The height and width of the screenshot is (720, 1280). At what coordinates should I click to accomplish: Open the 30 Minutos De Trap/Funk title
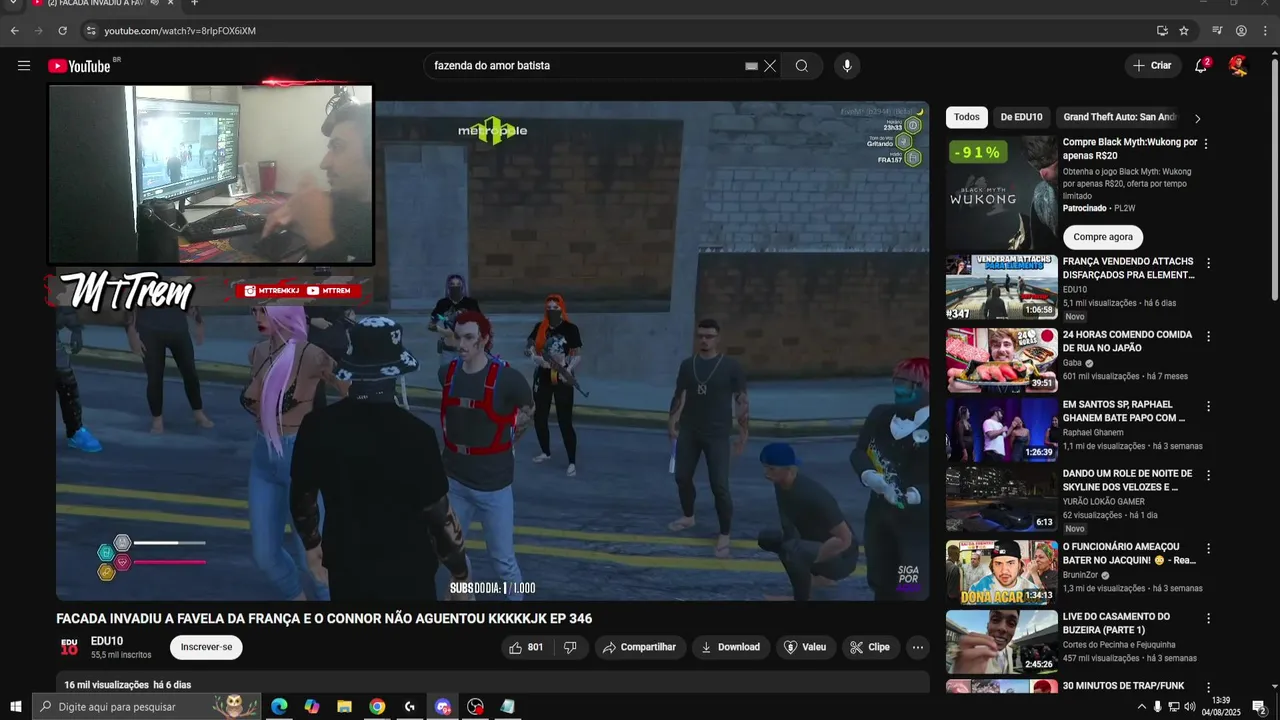(x=1123, y=686)
